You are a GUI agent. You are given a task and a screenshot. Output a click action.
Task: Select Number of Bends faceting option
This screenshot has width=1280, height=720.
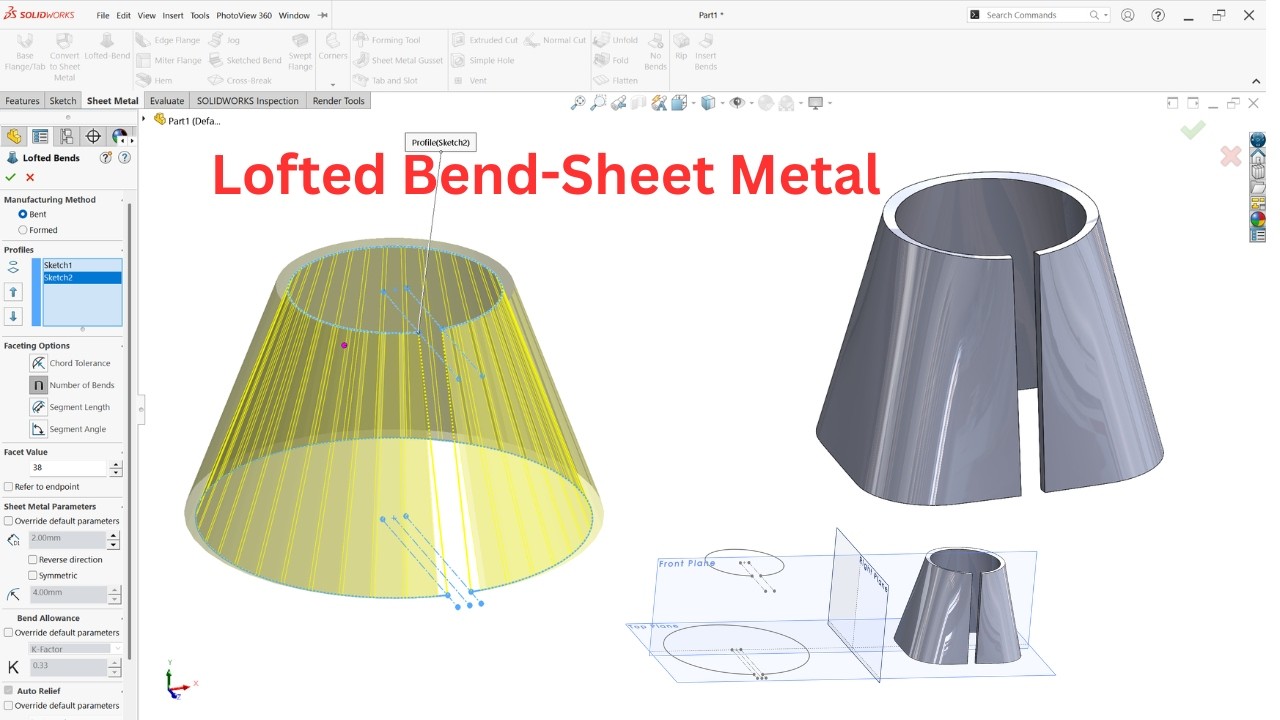tap(38, 385)
